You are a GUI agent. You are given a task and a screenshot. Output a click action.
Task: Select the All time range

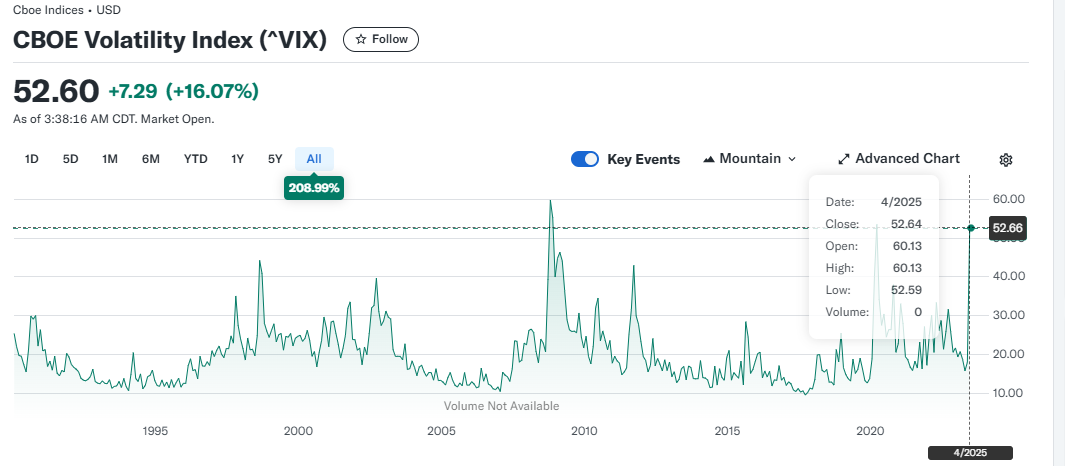(x=314, y=159)
